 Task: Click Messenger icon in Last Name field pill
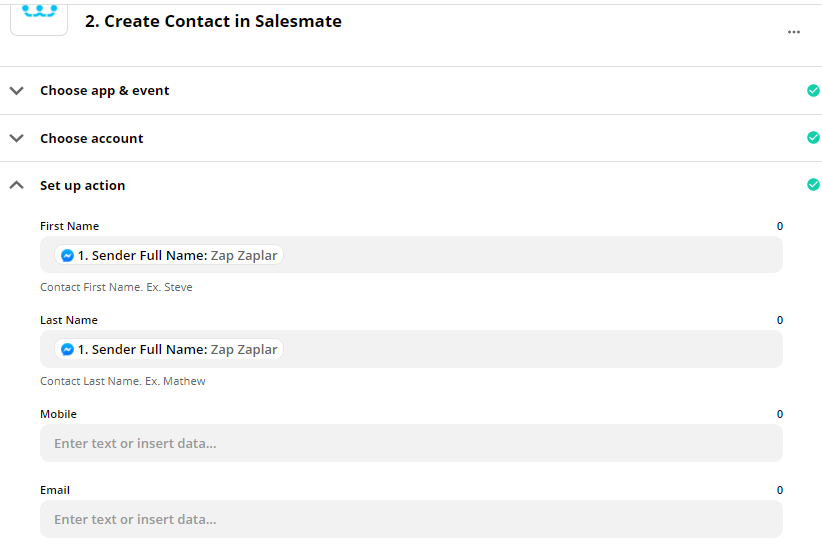67,349
